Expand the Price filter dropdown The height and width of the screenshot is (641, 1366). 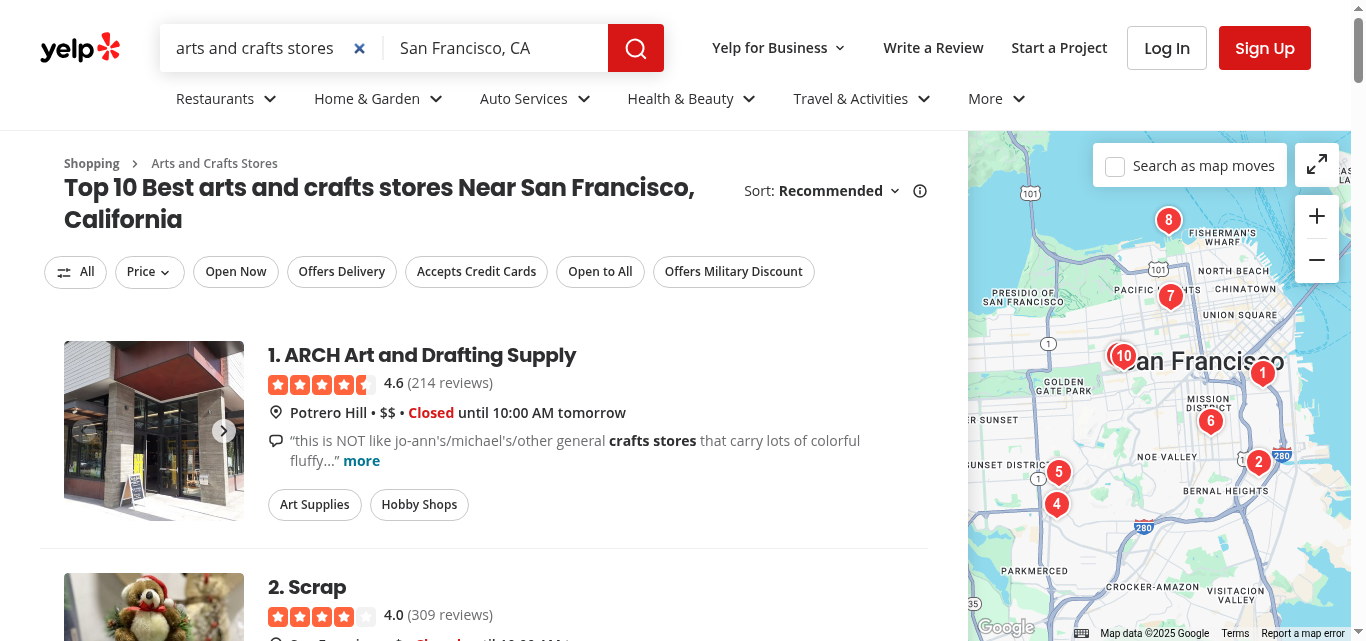[x=150, y=272]
